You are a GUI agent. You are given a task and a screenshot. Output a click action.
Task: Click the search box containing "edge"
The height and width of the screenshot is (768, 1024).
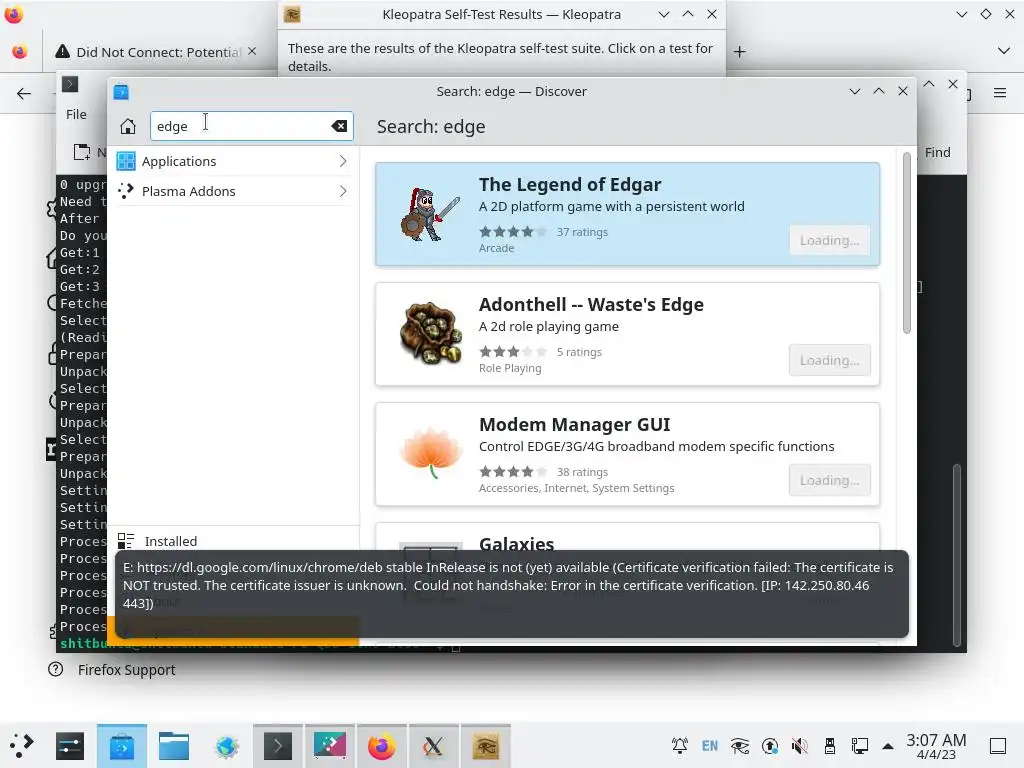[x=251, y=126]
